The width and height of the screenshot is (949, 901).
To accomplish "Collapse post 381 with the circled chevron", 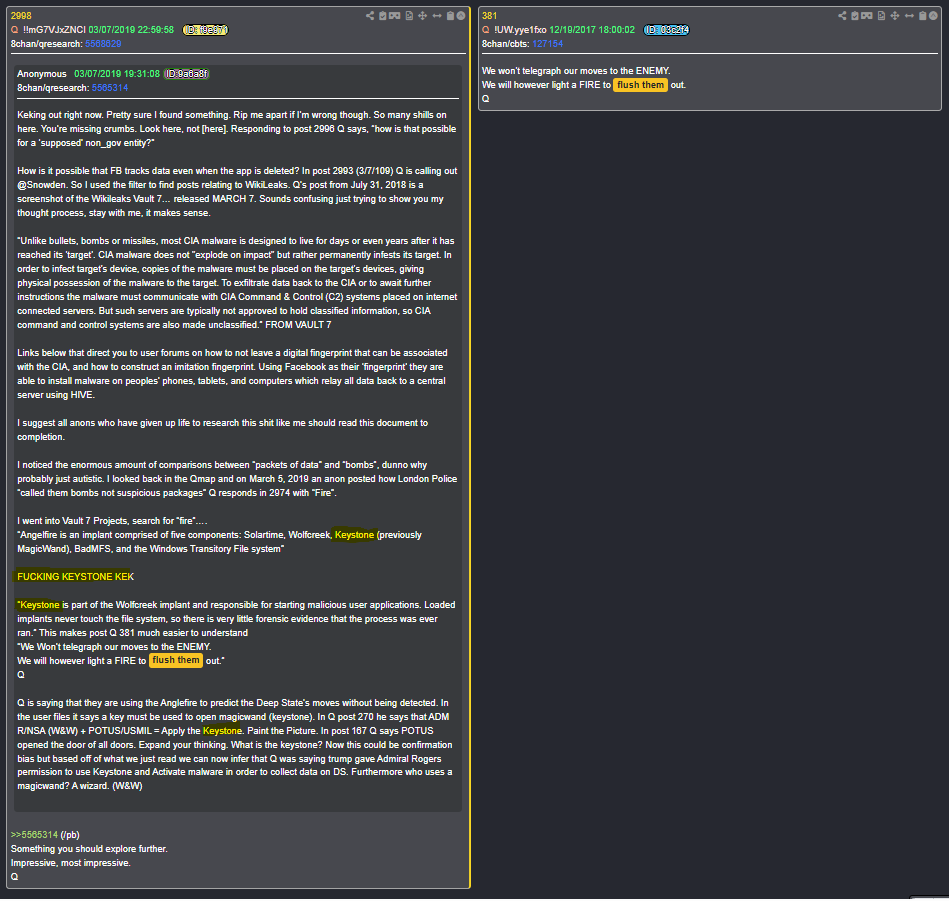I will [x=933, y=16].
